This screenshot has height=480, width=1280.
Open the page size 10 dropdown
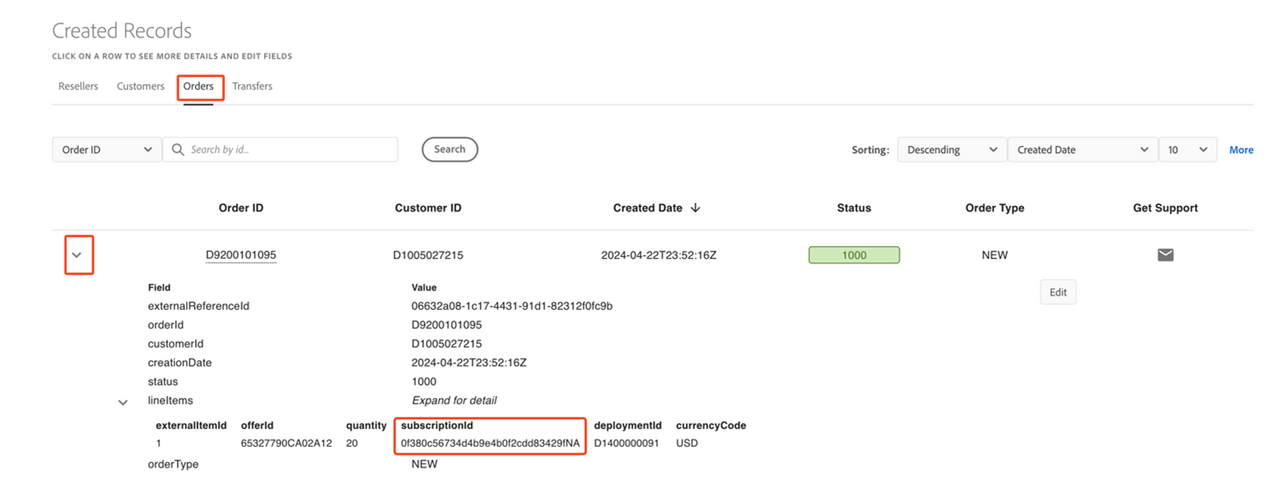pyautogui.click(x=1187, y=150)
